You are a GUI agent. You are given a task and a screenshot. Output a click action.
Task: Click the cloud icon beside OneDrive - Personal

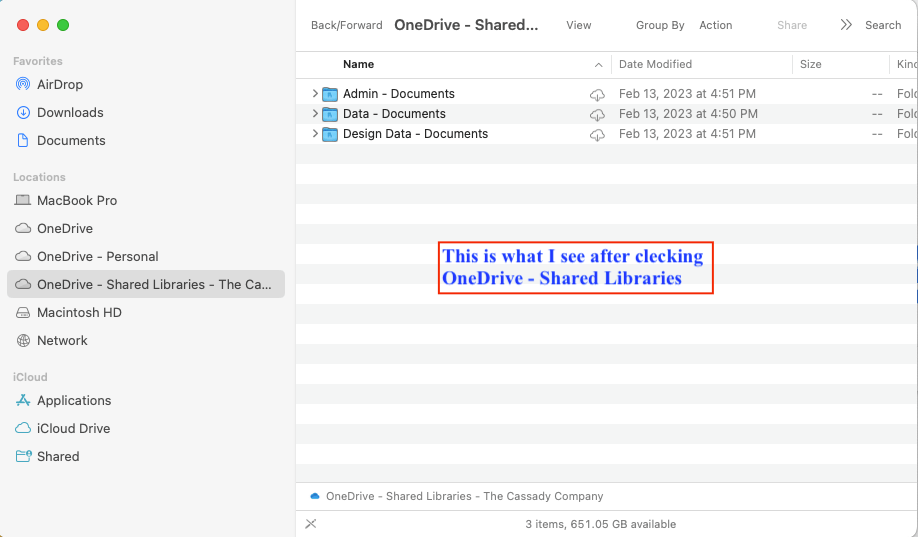[23, 256]
